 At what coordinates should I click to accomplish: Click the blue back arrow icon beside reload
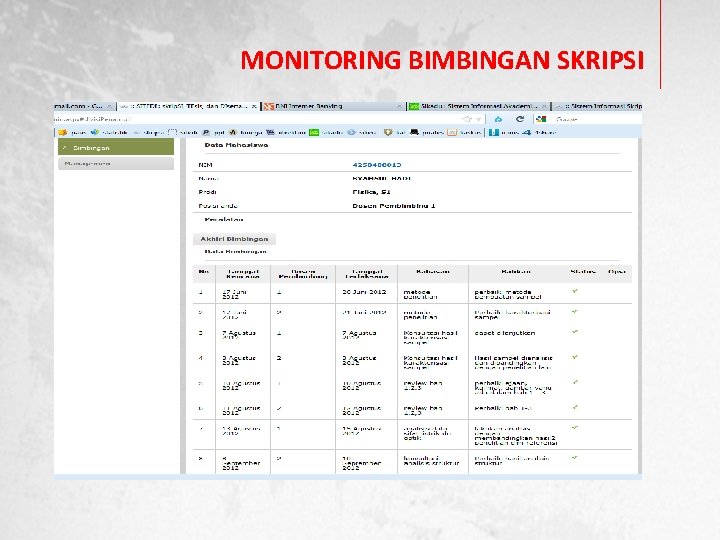(x=498, y=119)
